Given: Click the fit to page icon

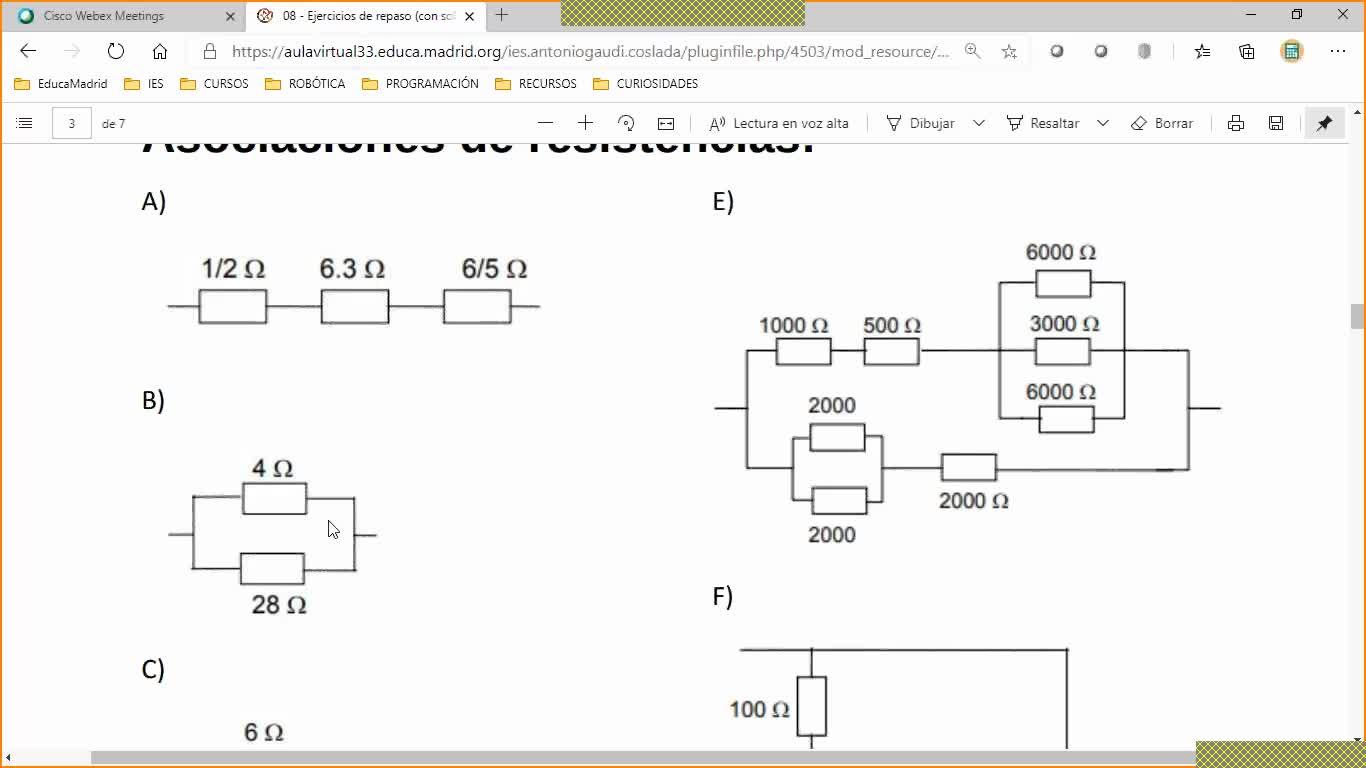Looking at the screenshot, I should point(666,123).
